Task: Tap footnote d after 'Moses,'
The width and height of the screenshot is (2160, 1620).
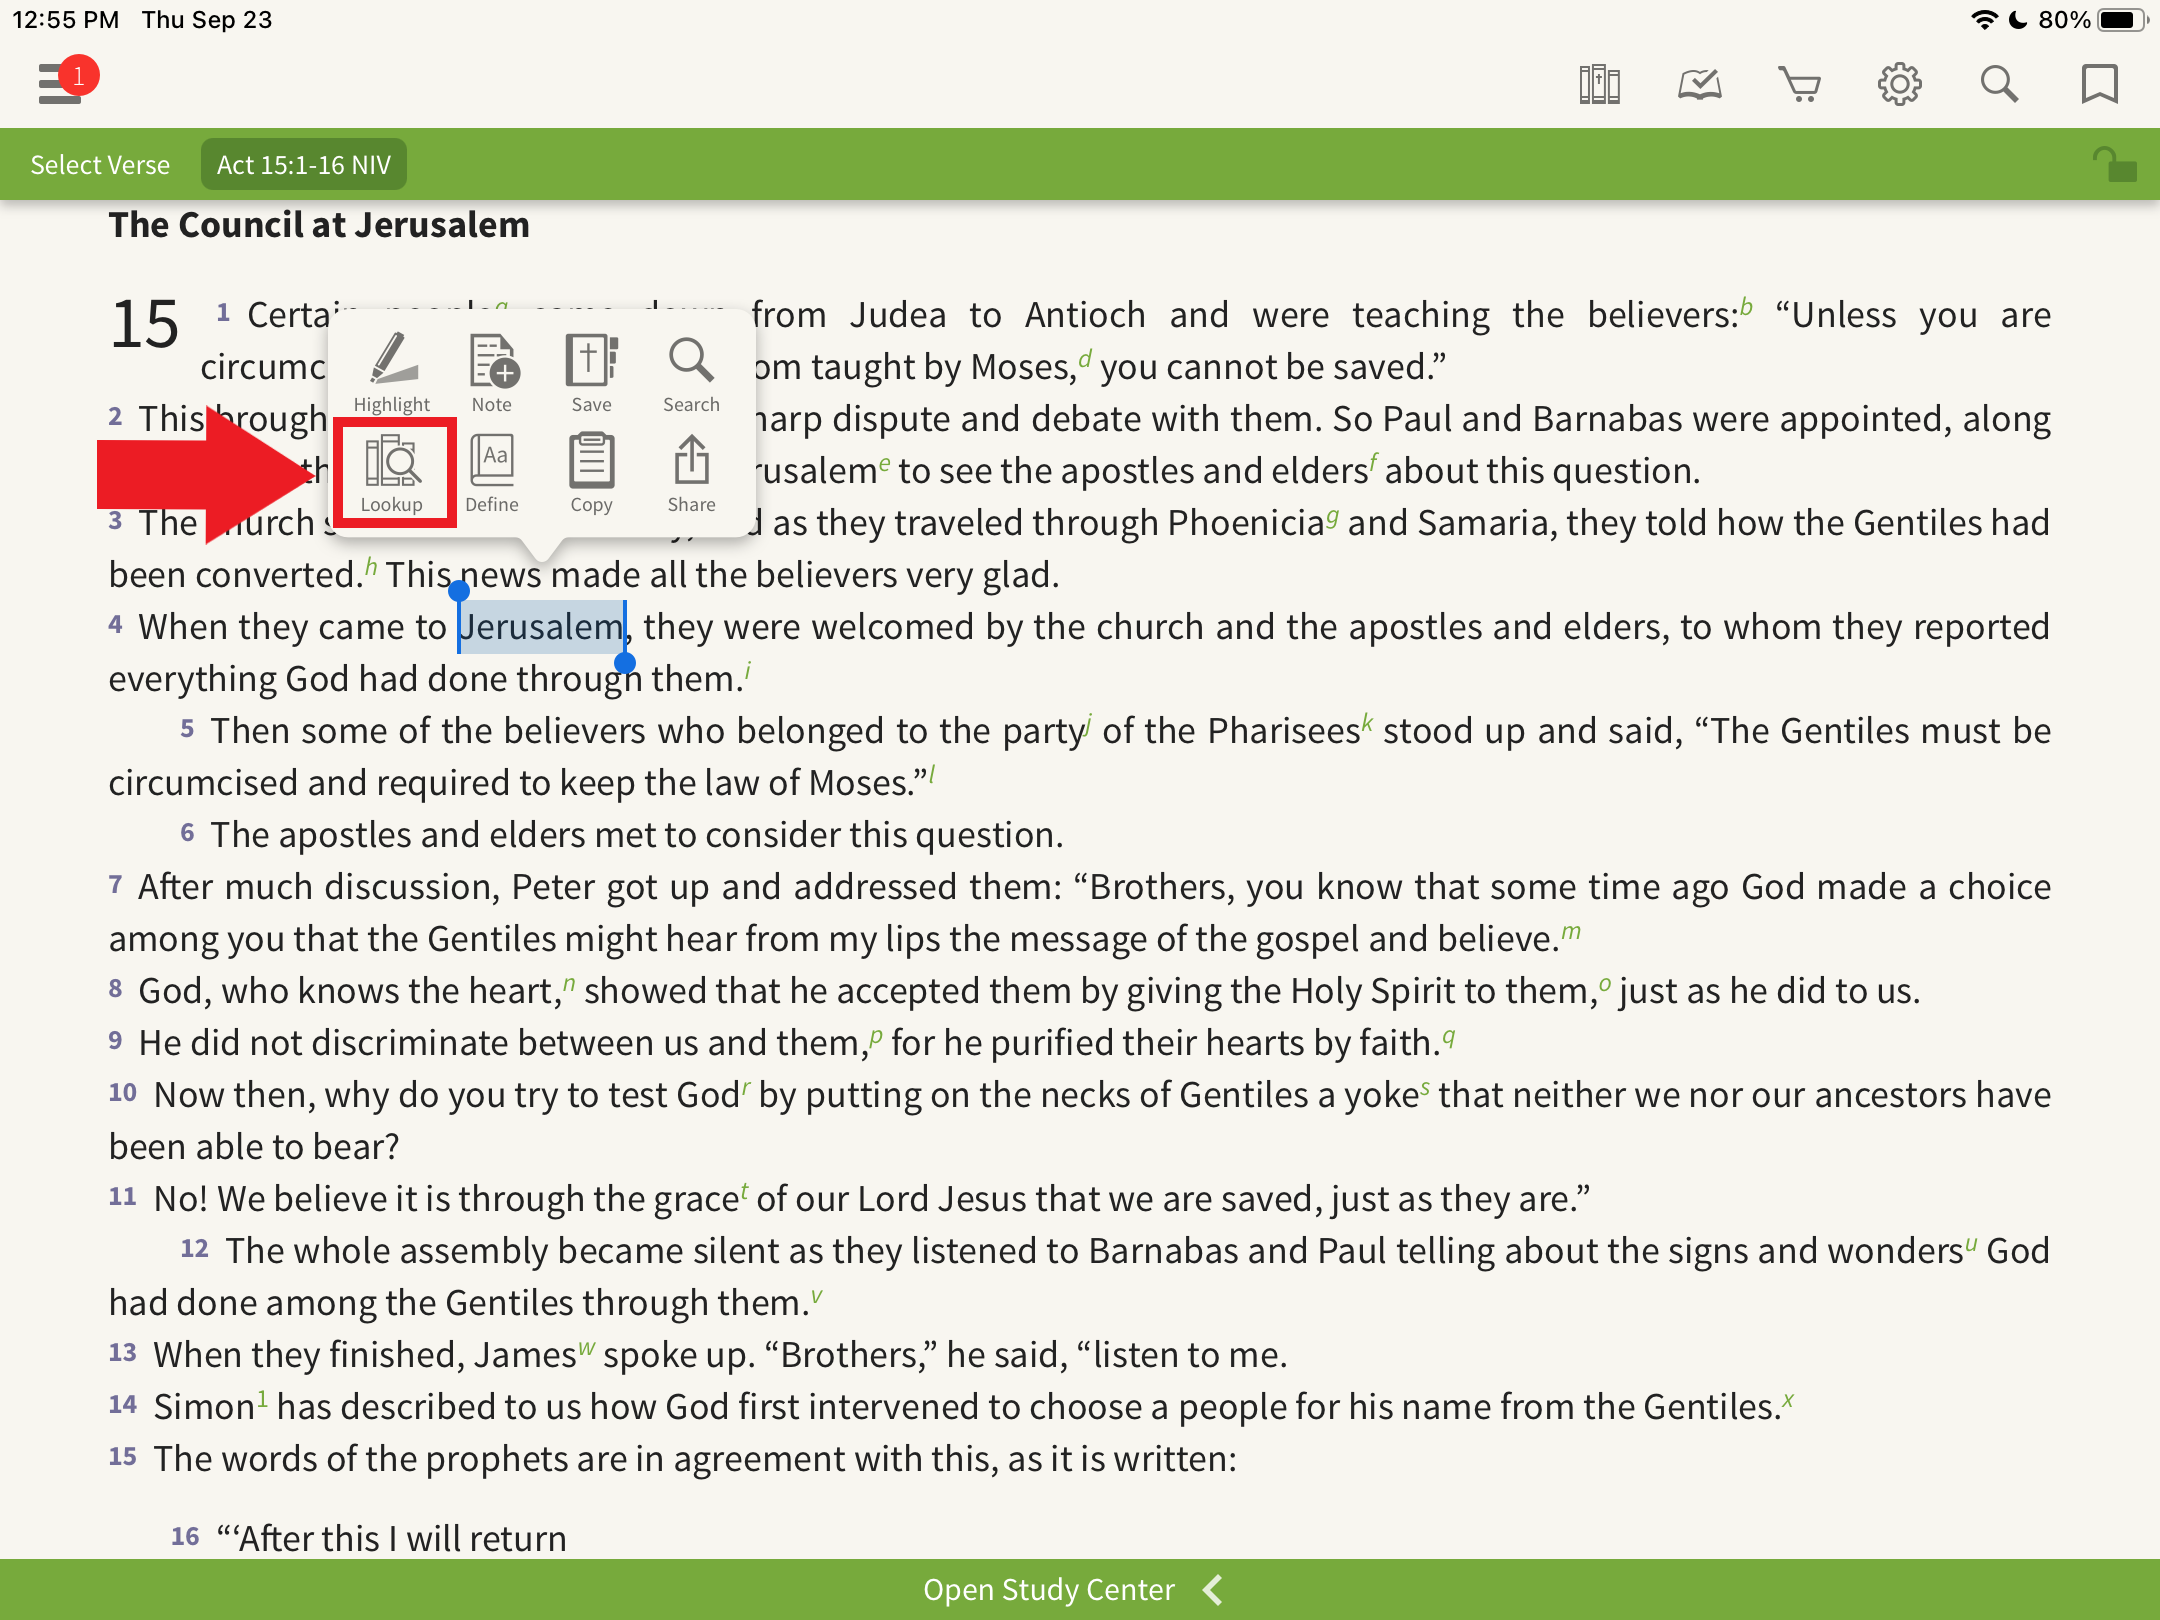Action: (x=1084, y=358)
